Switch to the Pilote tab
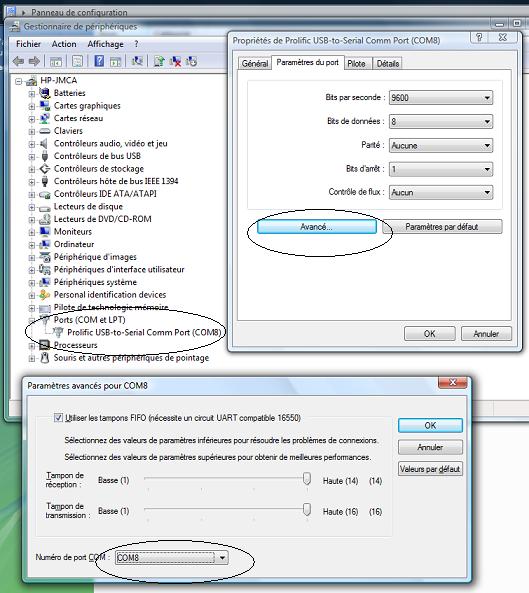 point(356,64)
